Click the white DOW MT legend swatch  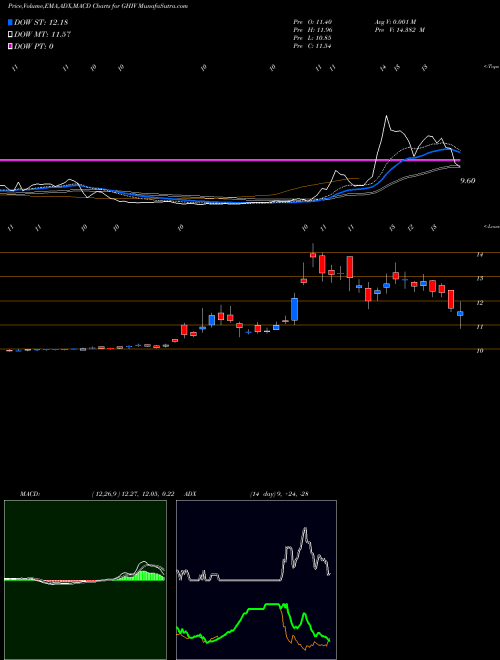pyautogui.click(x=10, y=35)
